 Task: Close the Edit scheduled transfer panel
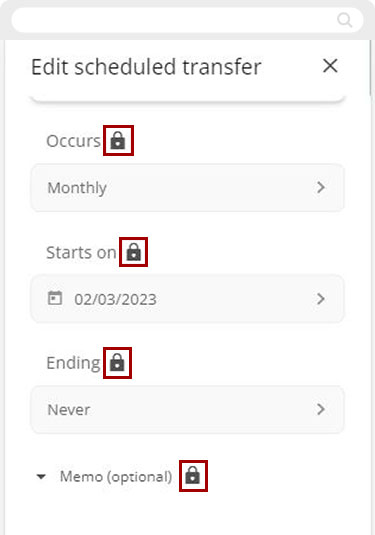coord(330,66)
